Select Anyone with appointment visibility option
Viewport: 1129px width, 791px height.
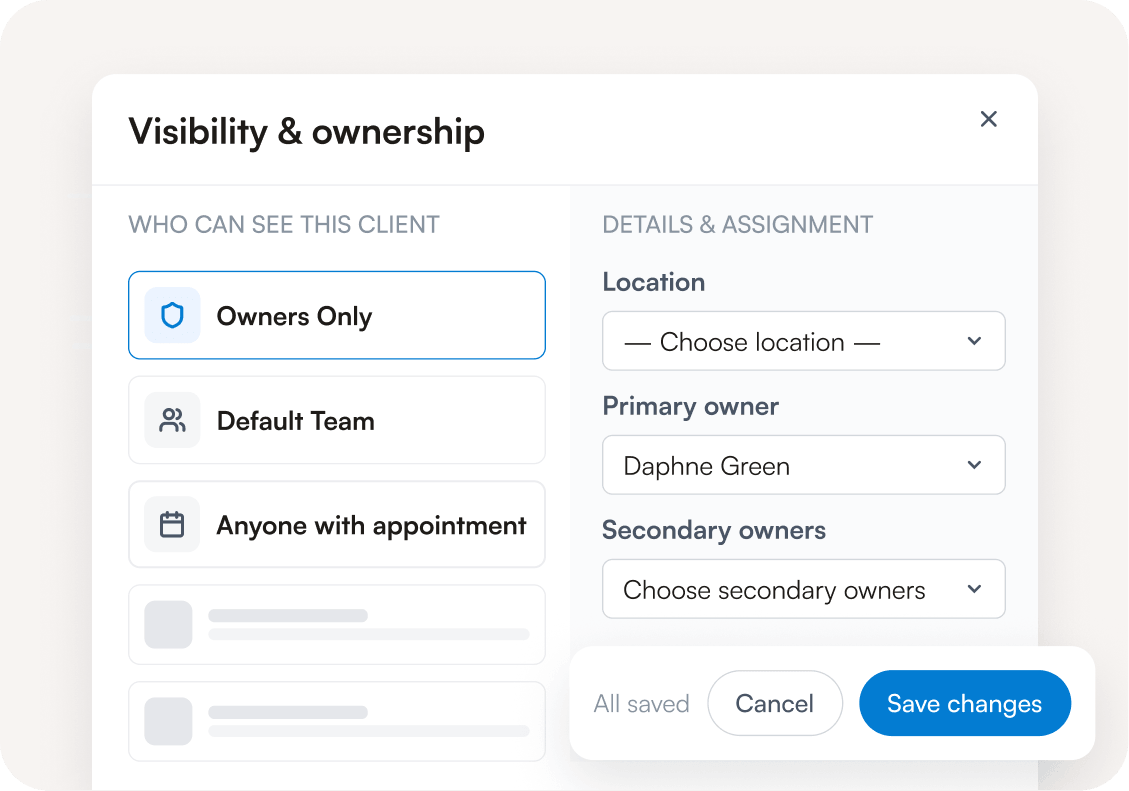(337, 525)
